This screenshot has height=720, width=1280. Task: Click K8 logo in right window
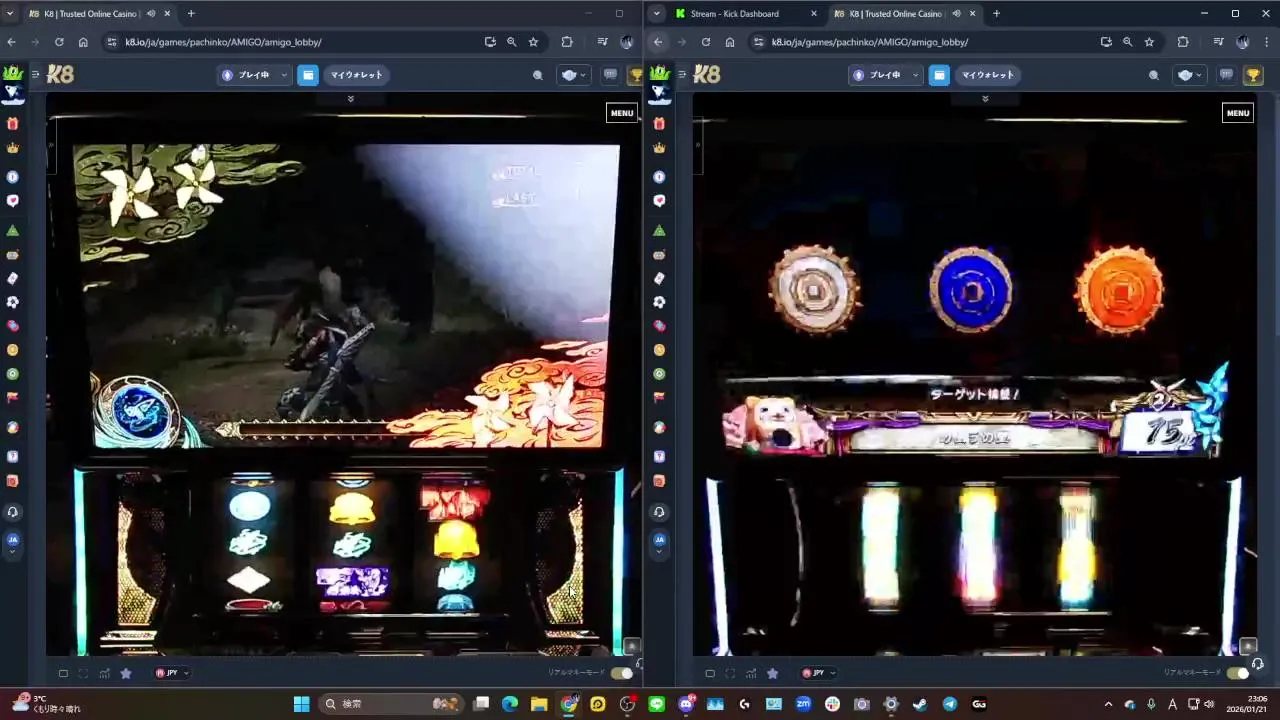pyautogui.click(x=707, y=75)
